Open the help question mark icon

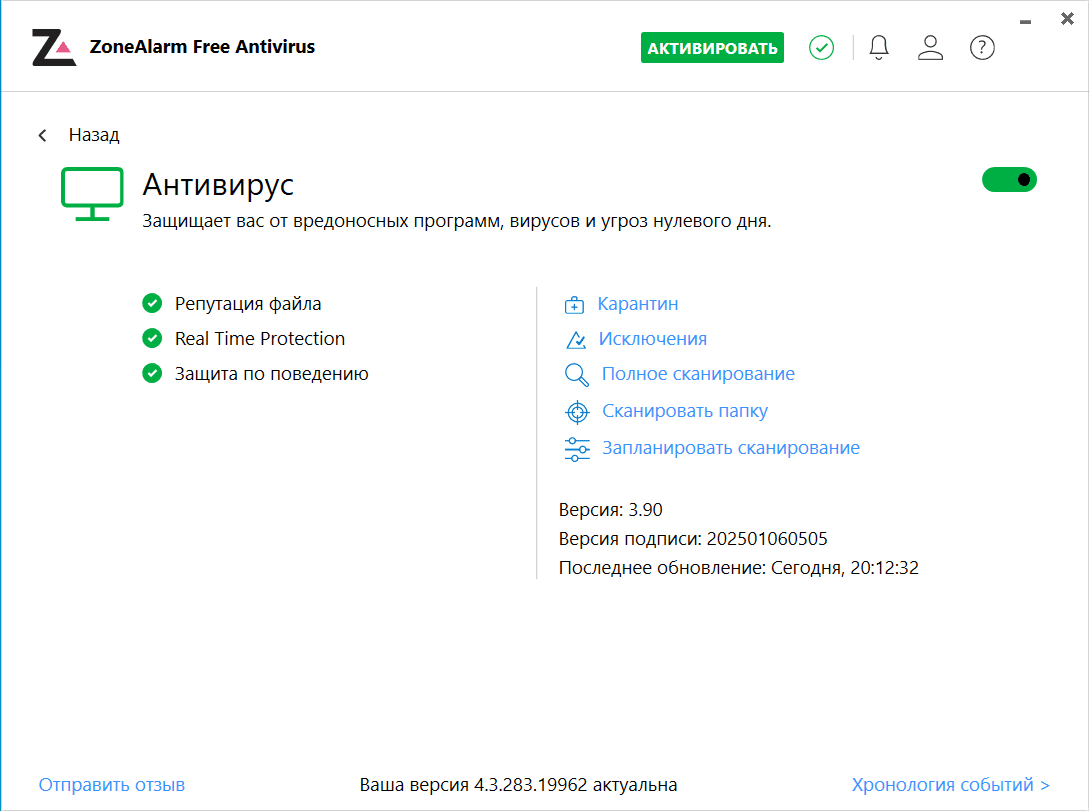(982, 48)
